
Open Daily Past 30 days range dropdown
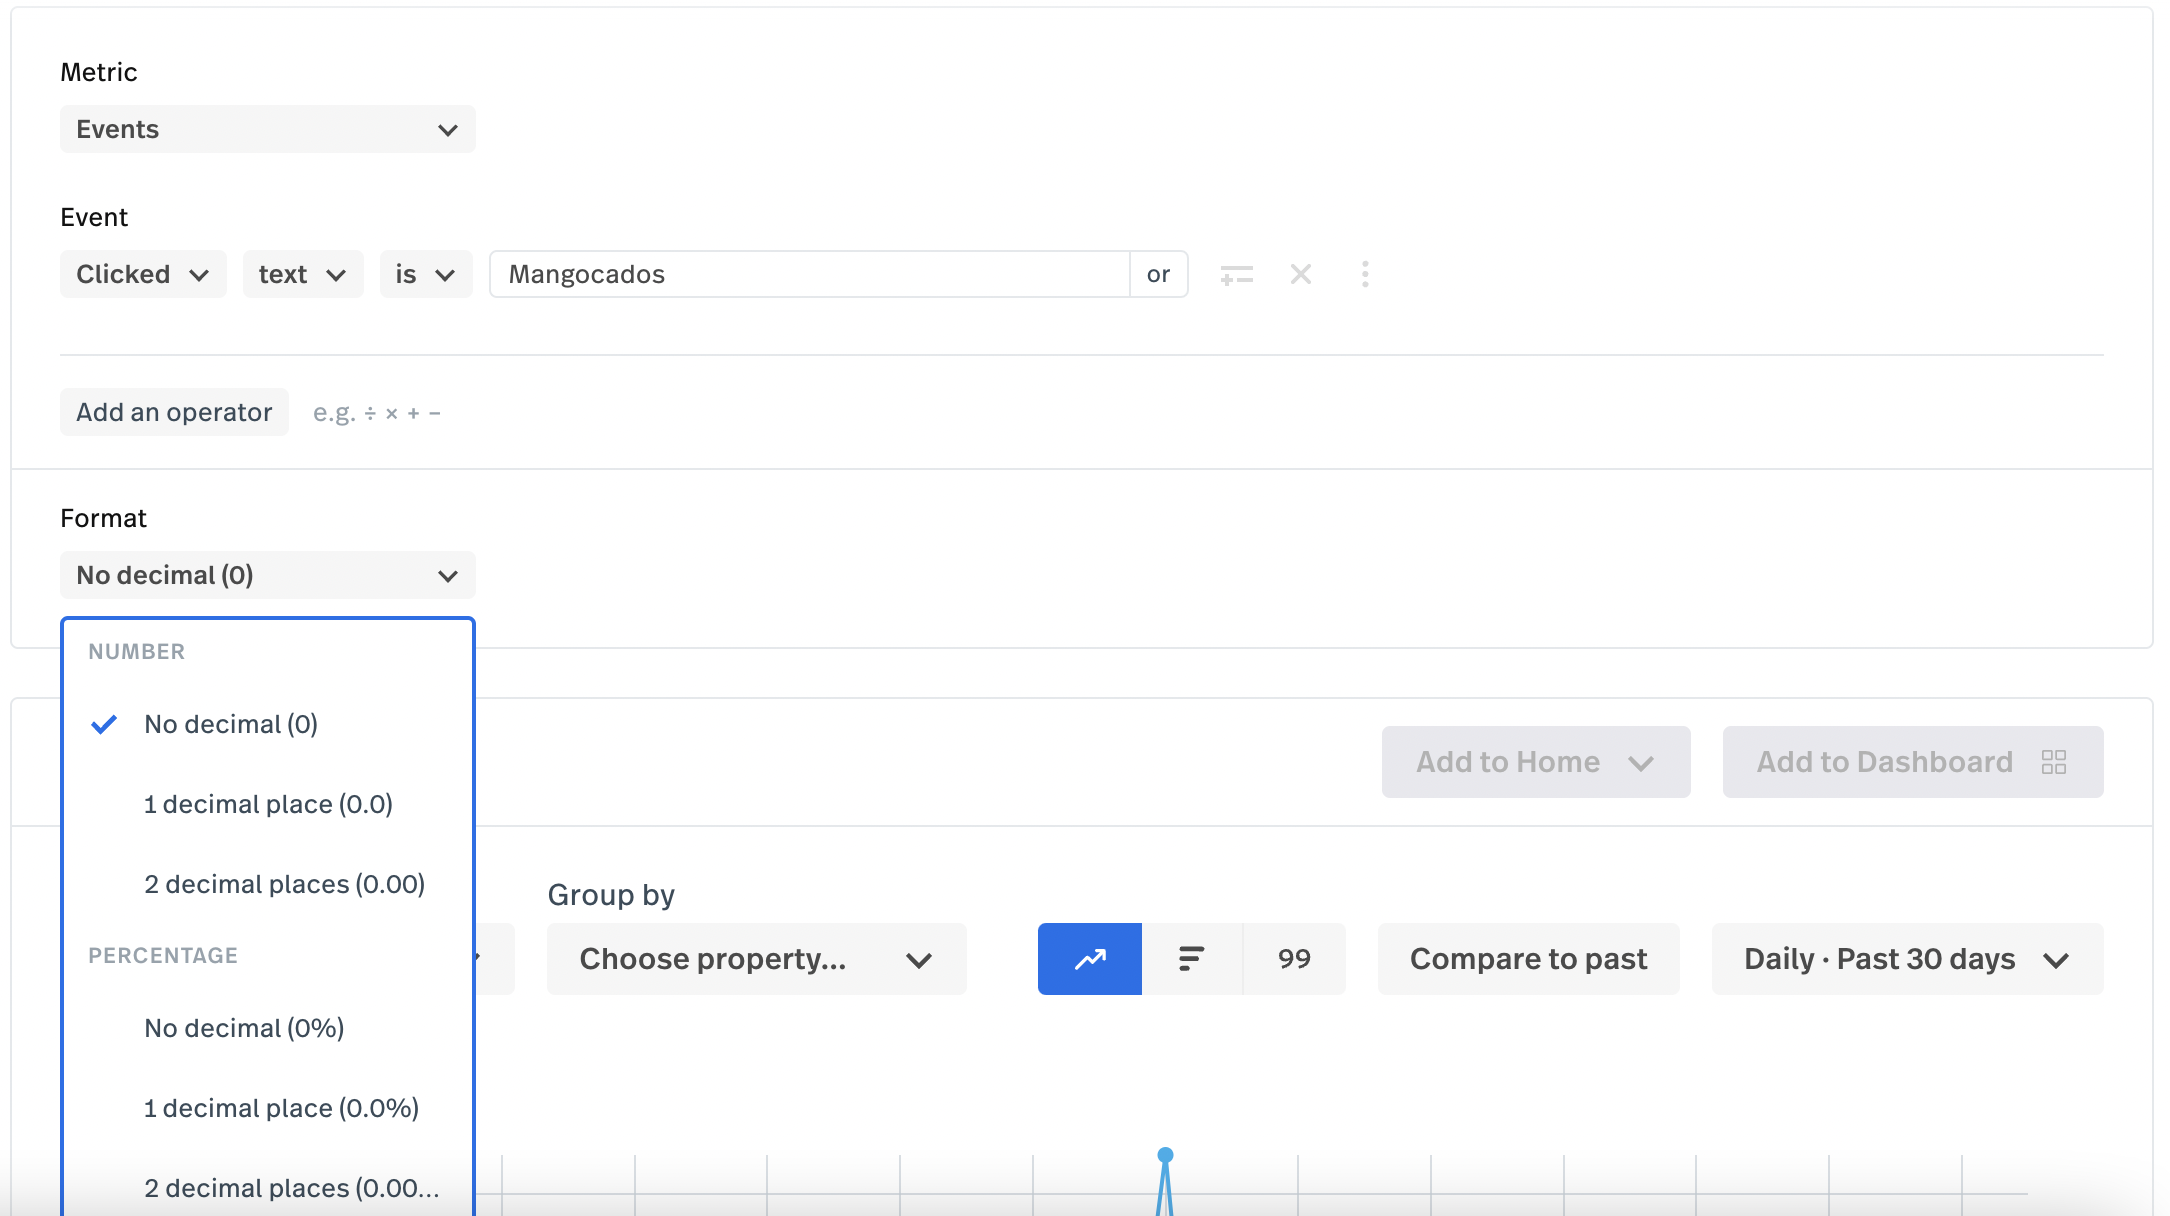click(1906, 959)
